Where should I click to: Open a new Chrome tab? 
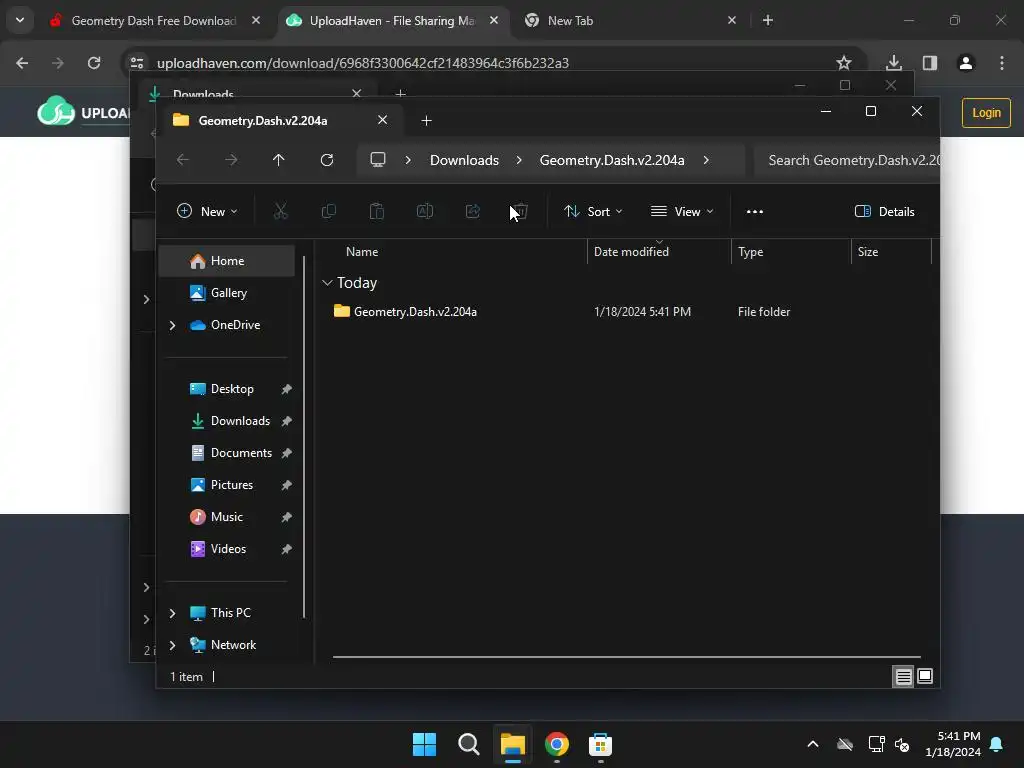point(768,20)
